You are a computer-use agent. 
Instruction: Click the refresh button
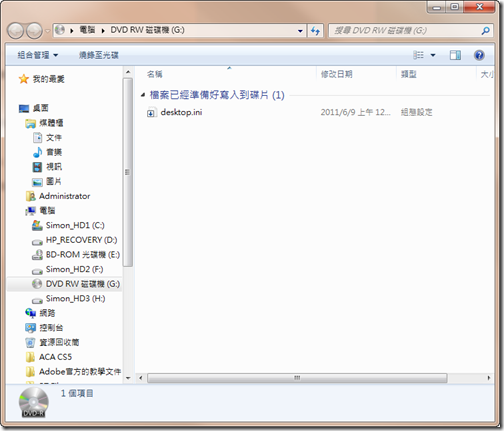(x=315, y=31)
